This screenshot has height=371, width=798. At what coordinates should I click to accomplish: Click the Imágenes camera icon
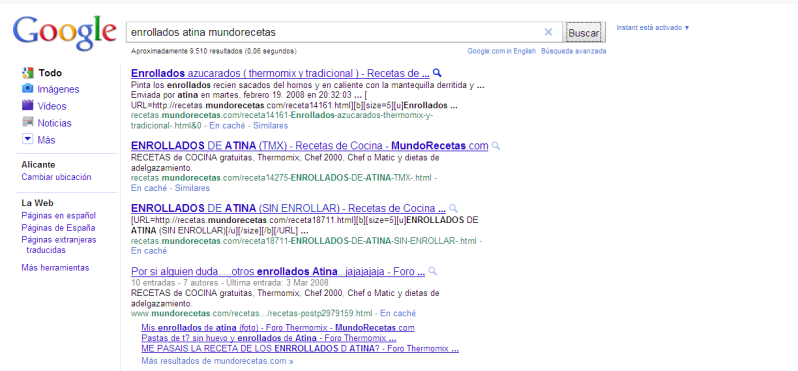click(27, 89)
